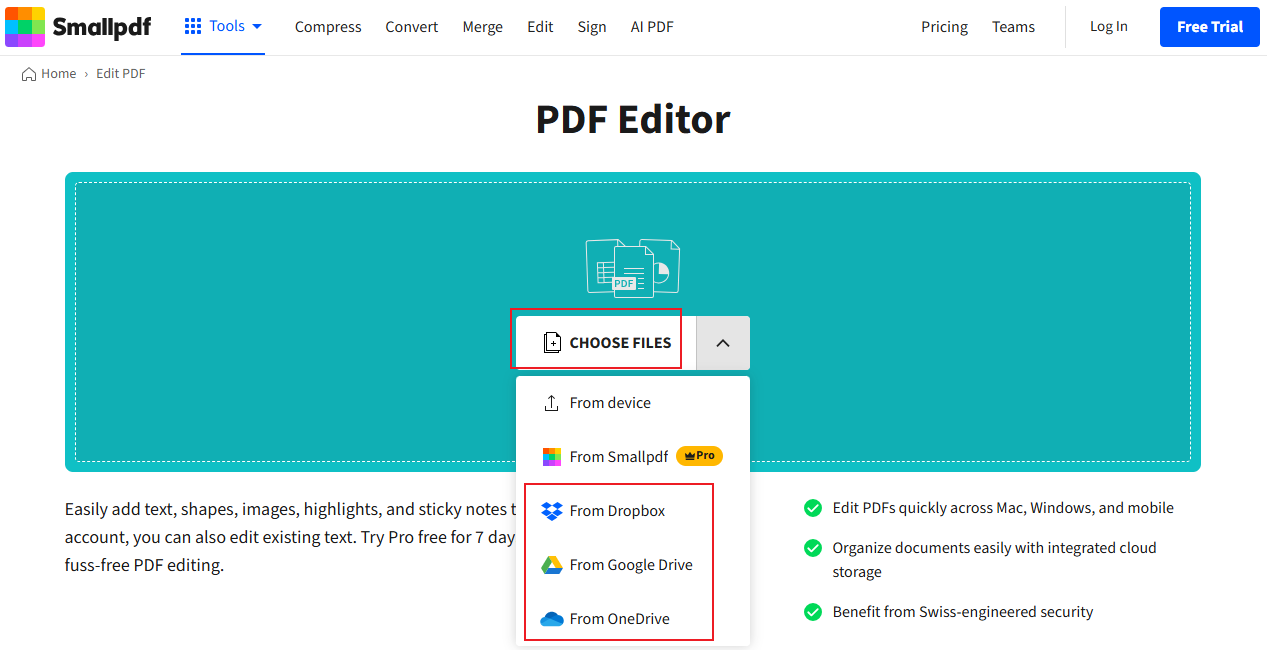Select the Google Drive icon in upload menu
The height and width of the screenshot is (650, 1267).
pyautogui.click(x=550, y=564)
